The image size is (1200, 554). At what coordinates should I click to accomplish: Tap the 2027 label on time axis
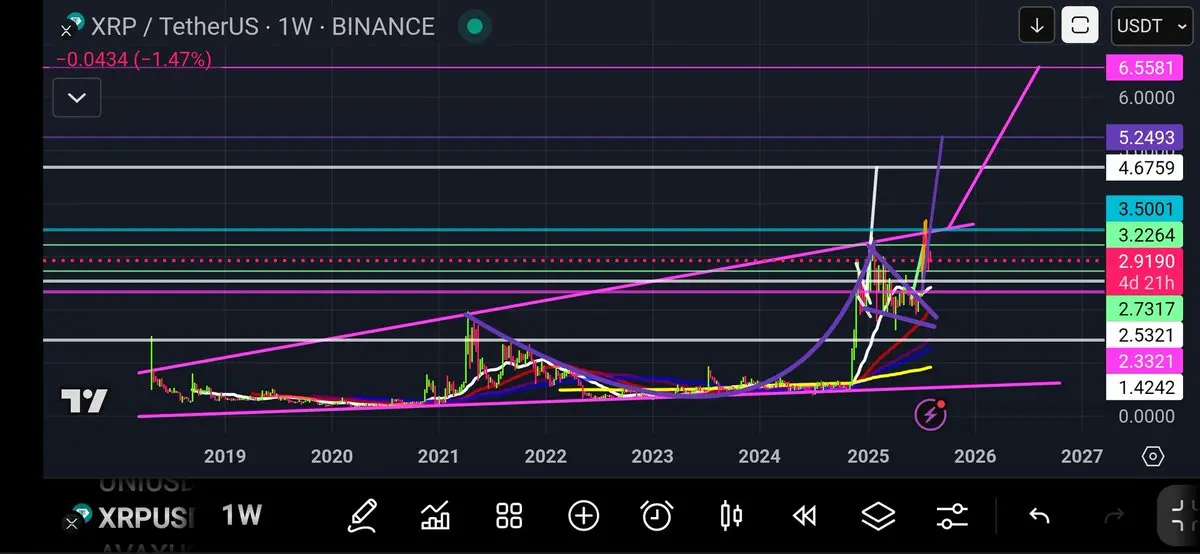tap(1082, 457)
